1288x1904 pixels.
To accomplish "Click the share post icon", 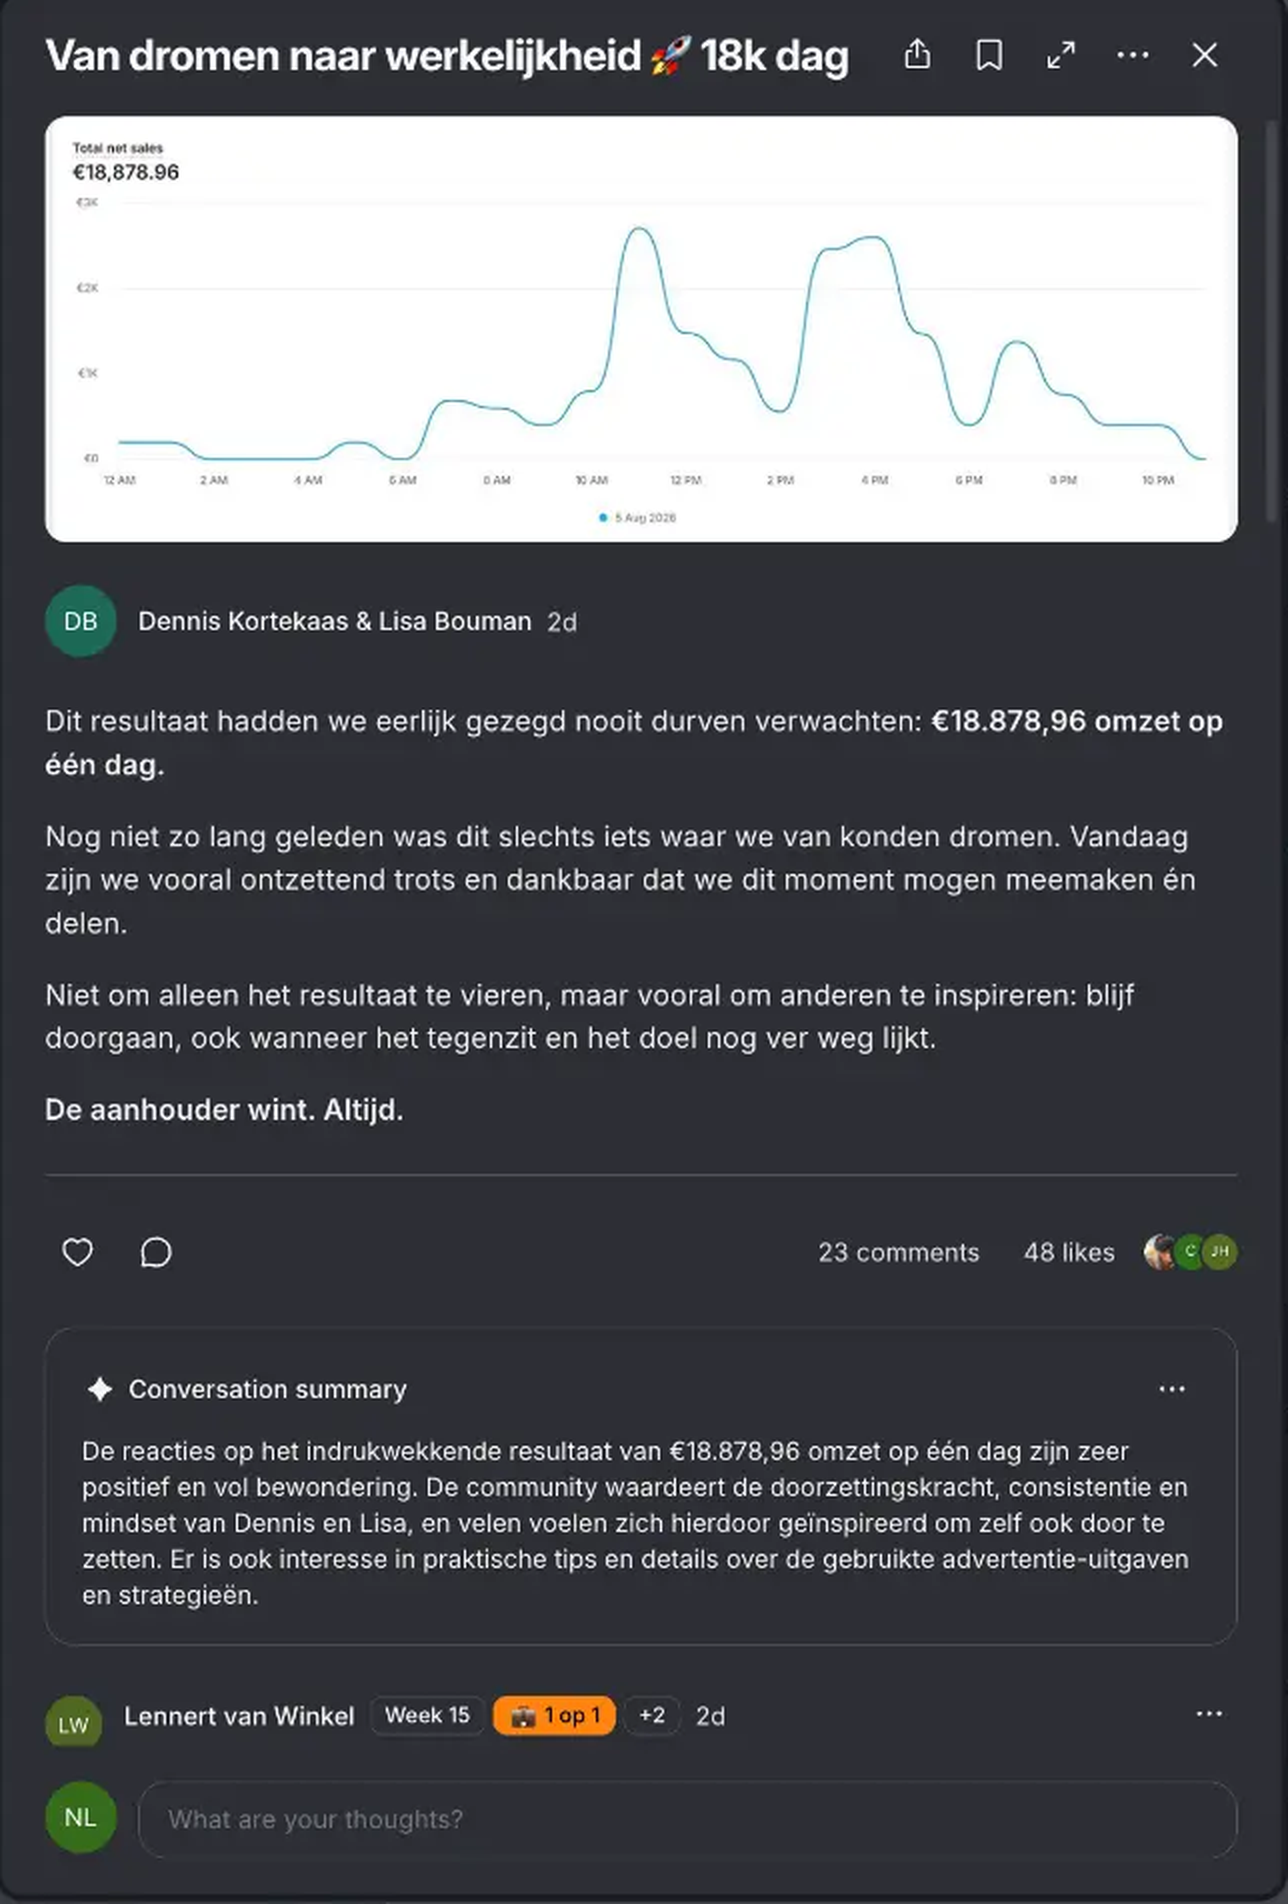I will coord(917,55).
